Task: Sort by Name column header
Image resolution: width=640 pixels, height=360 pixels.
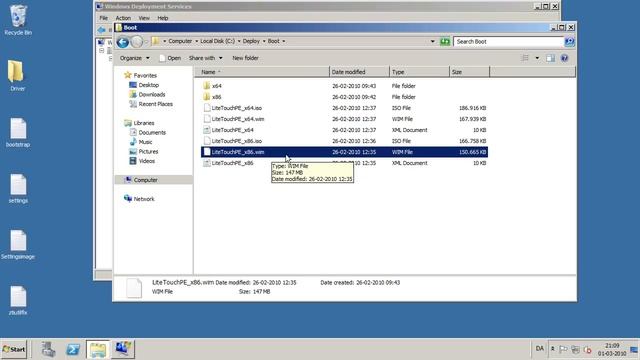Action: point(262,72)
